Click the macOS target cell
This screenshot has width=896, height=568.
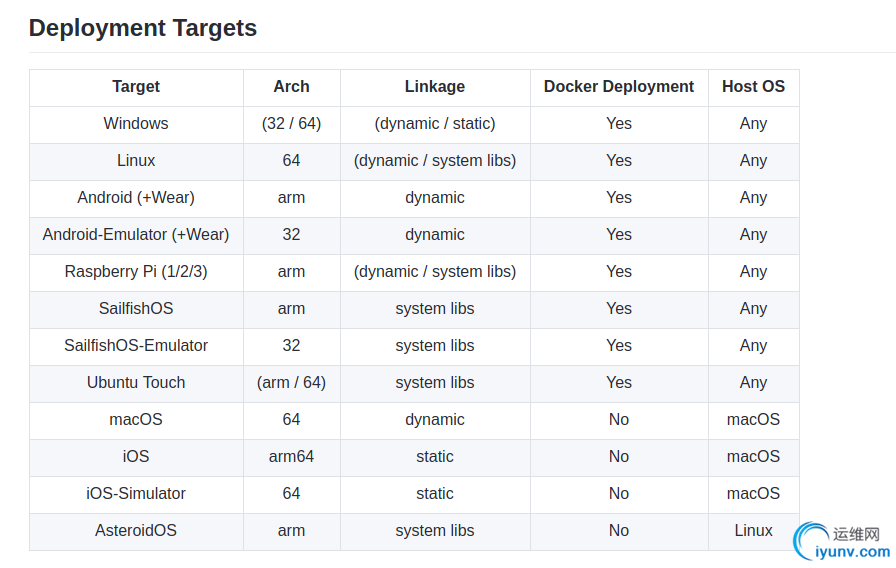[136, 419]
